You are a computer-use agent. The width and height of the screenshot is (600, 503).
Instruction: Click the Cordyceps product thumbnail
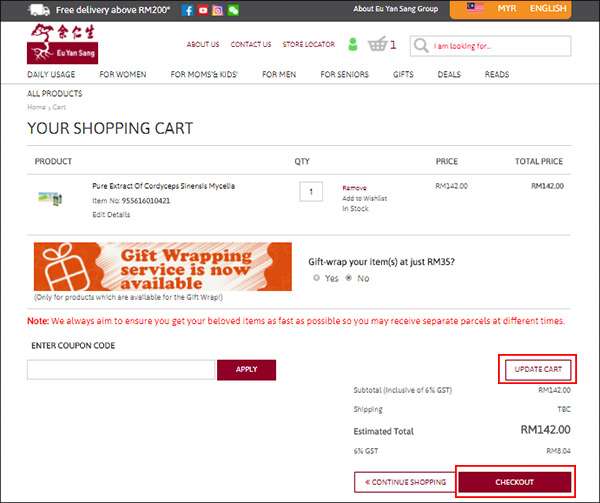point(50,199)
